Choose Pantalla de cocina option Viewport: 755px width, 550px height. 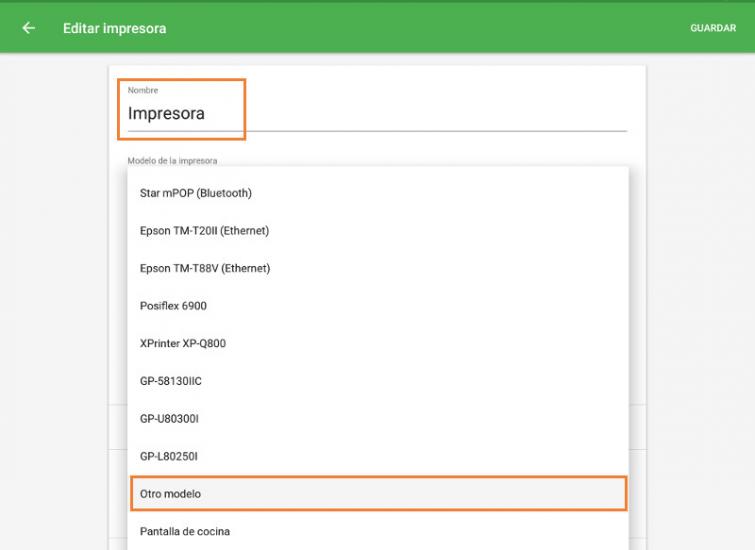pos(185,531)
